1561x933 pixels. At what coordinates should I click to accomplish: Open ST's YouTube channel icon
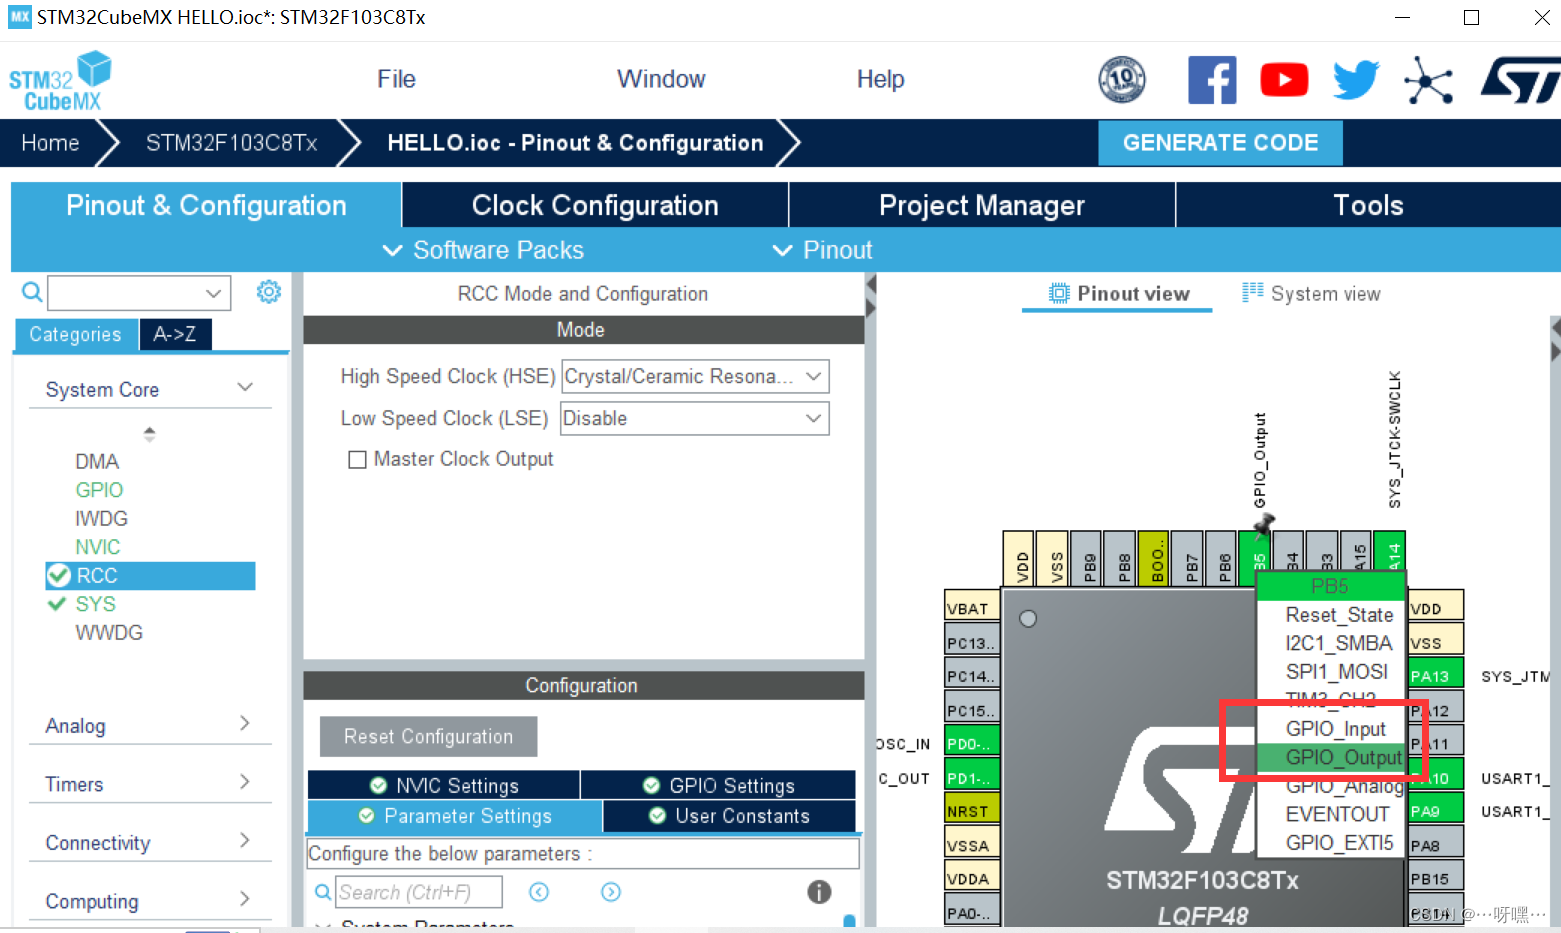coord(1284,79)
